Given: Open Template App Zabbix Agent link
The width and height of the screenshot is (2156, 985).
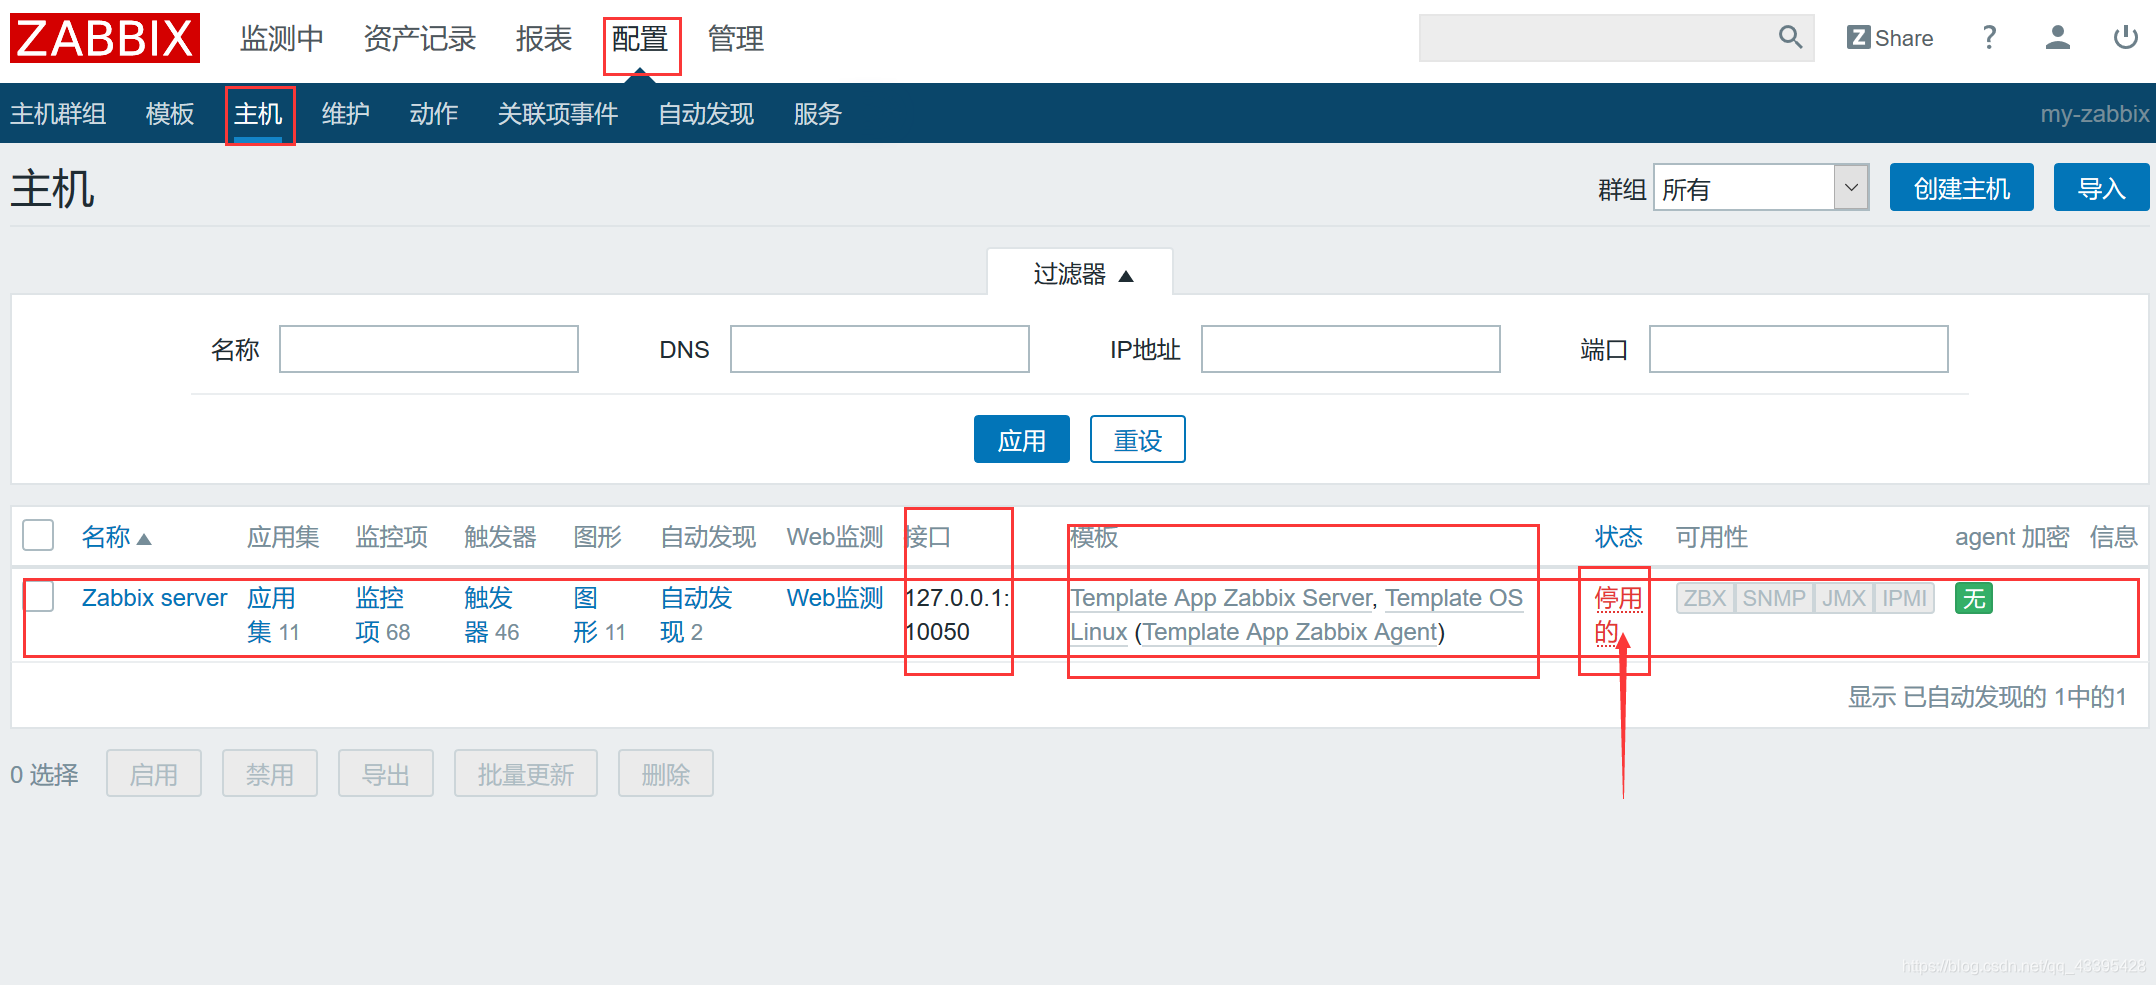Looking at the screenshot, I should pos(1290,632).
